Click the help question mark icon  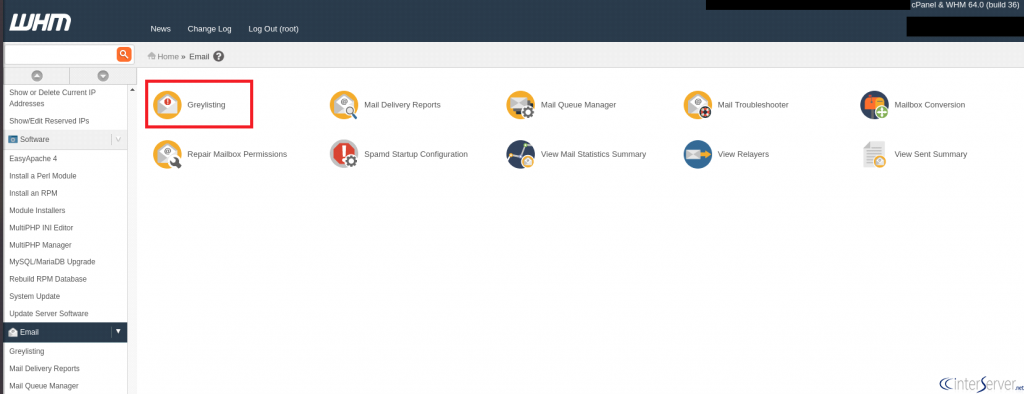(x=219, y=56)
